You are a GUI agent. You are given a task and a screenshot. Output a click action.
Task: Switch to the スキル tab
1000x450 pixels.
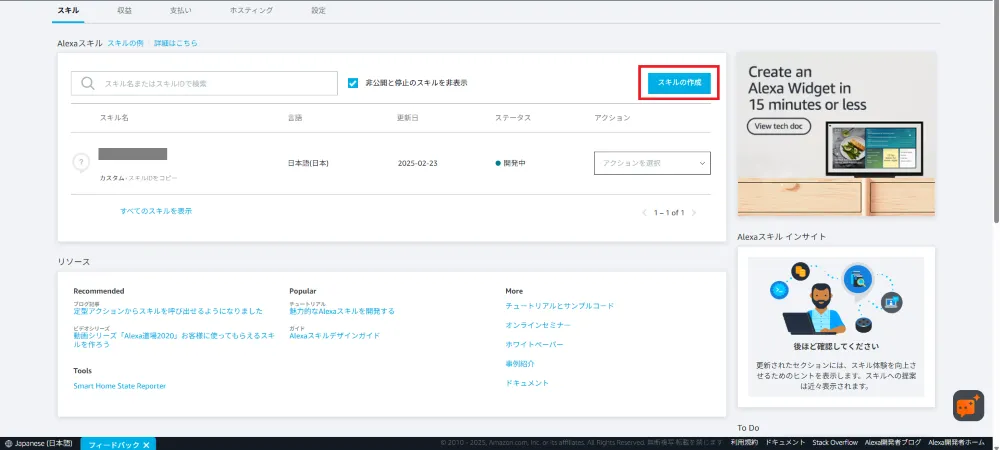click(68, 10)
